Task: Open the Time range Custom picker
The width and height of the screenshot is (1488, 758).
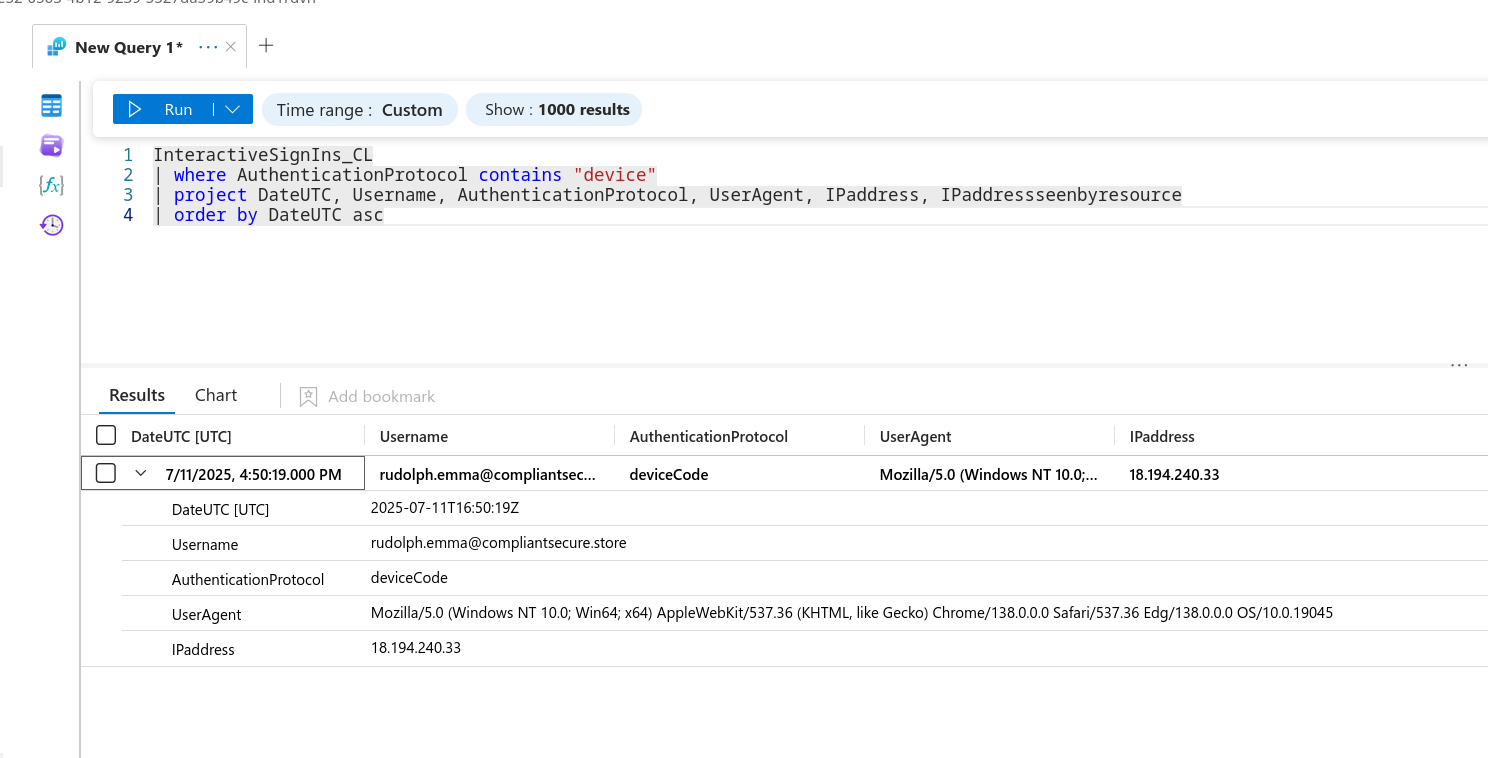Action: [359, 110]
